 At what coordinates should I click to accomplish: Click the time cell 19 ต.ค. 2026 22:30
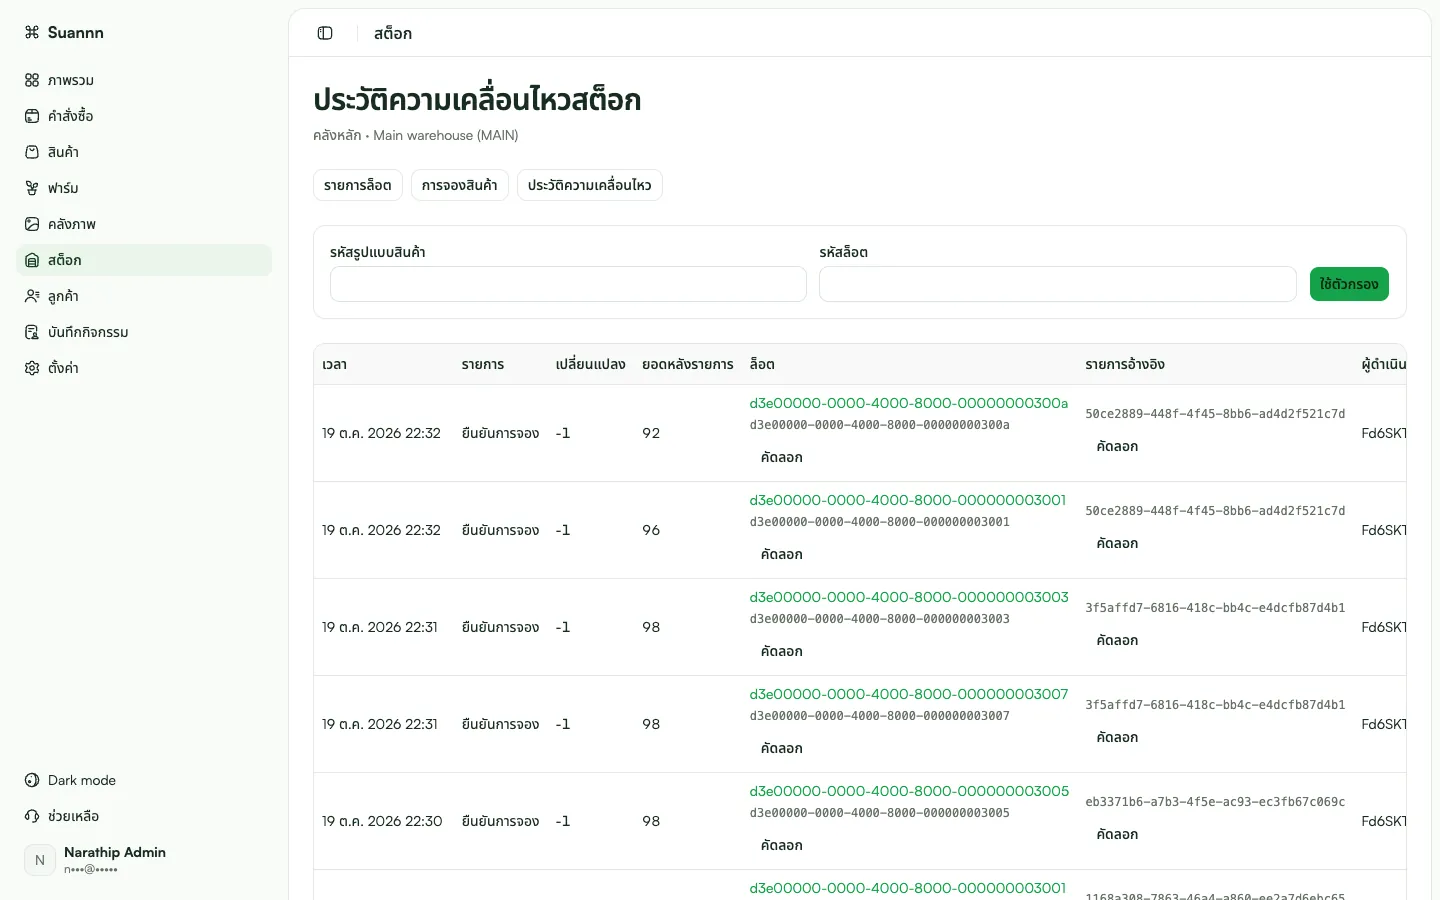[382, 821]
